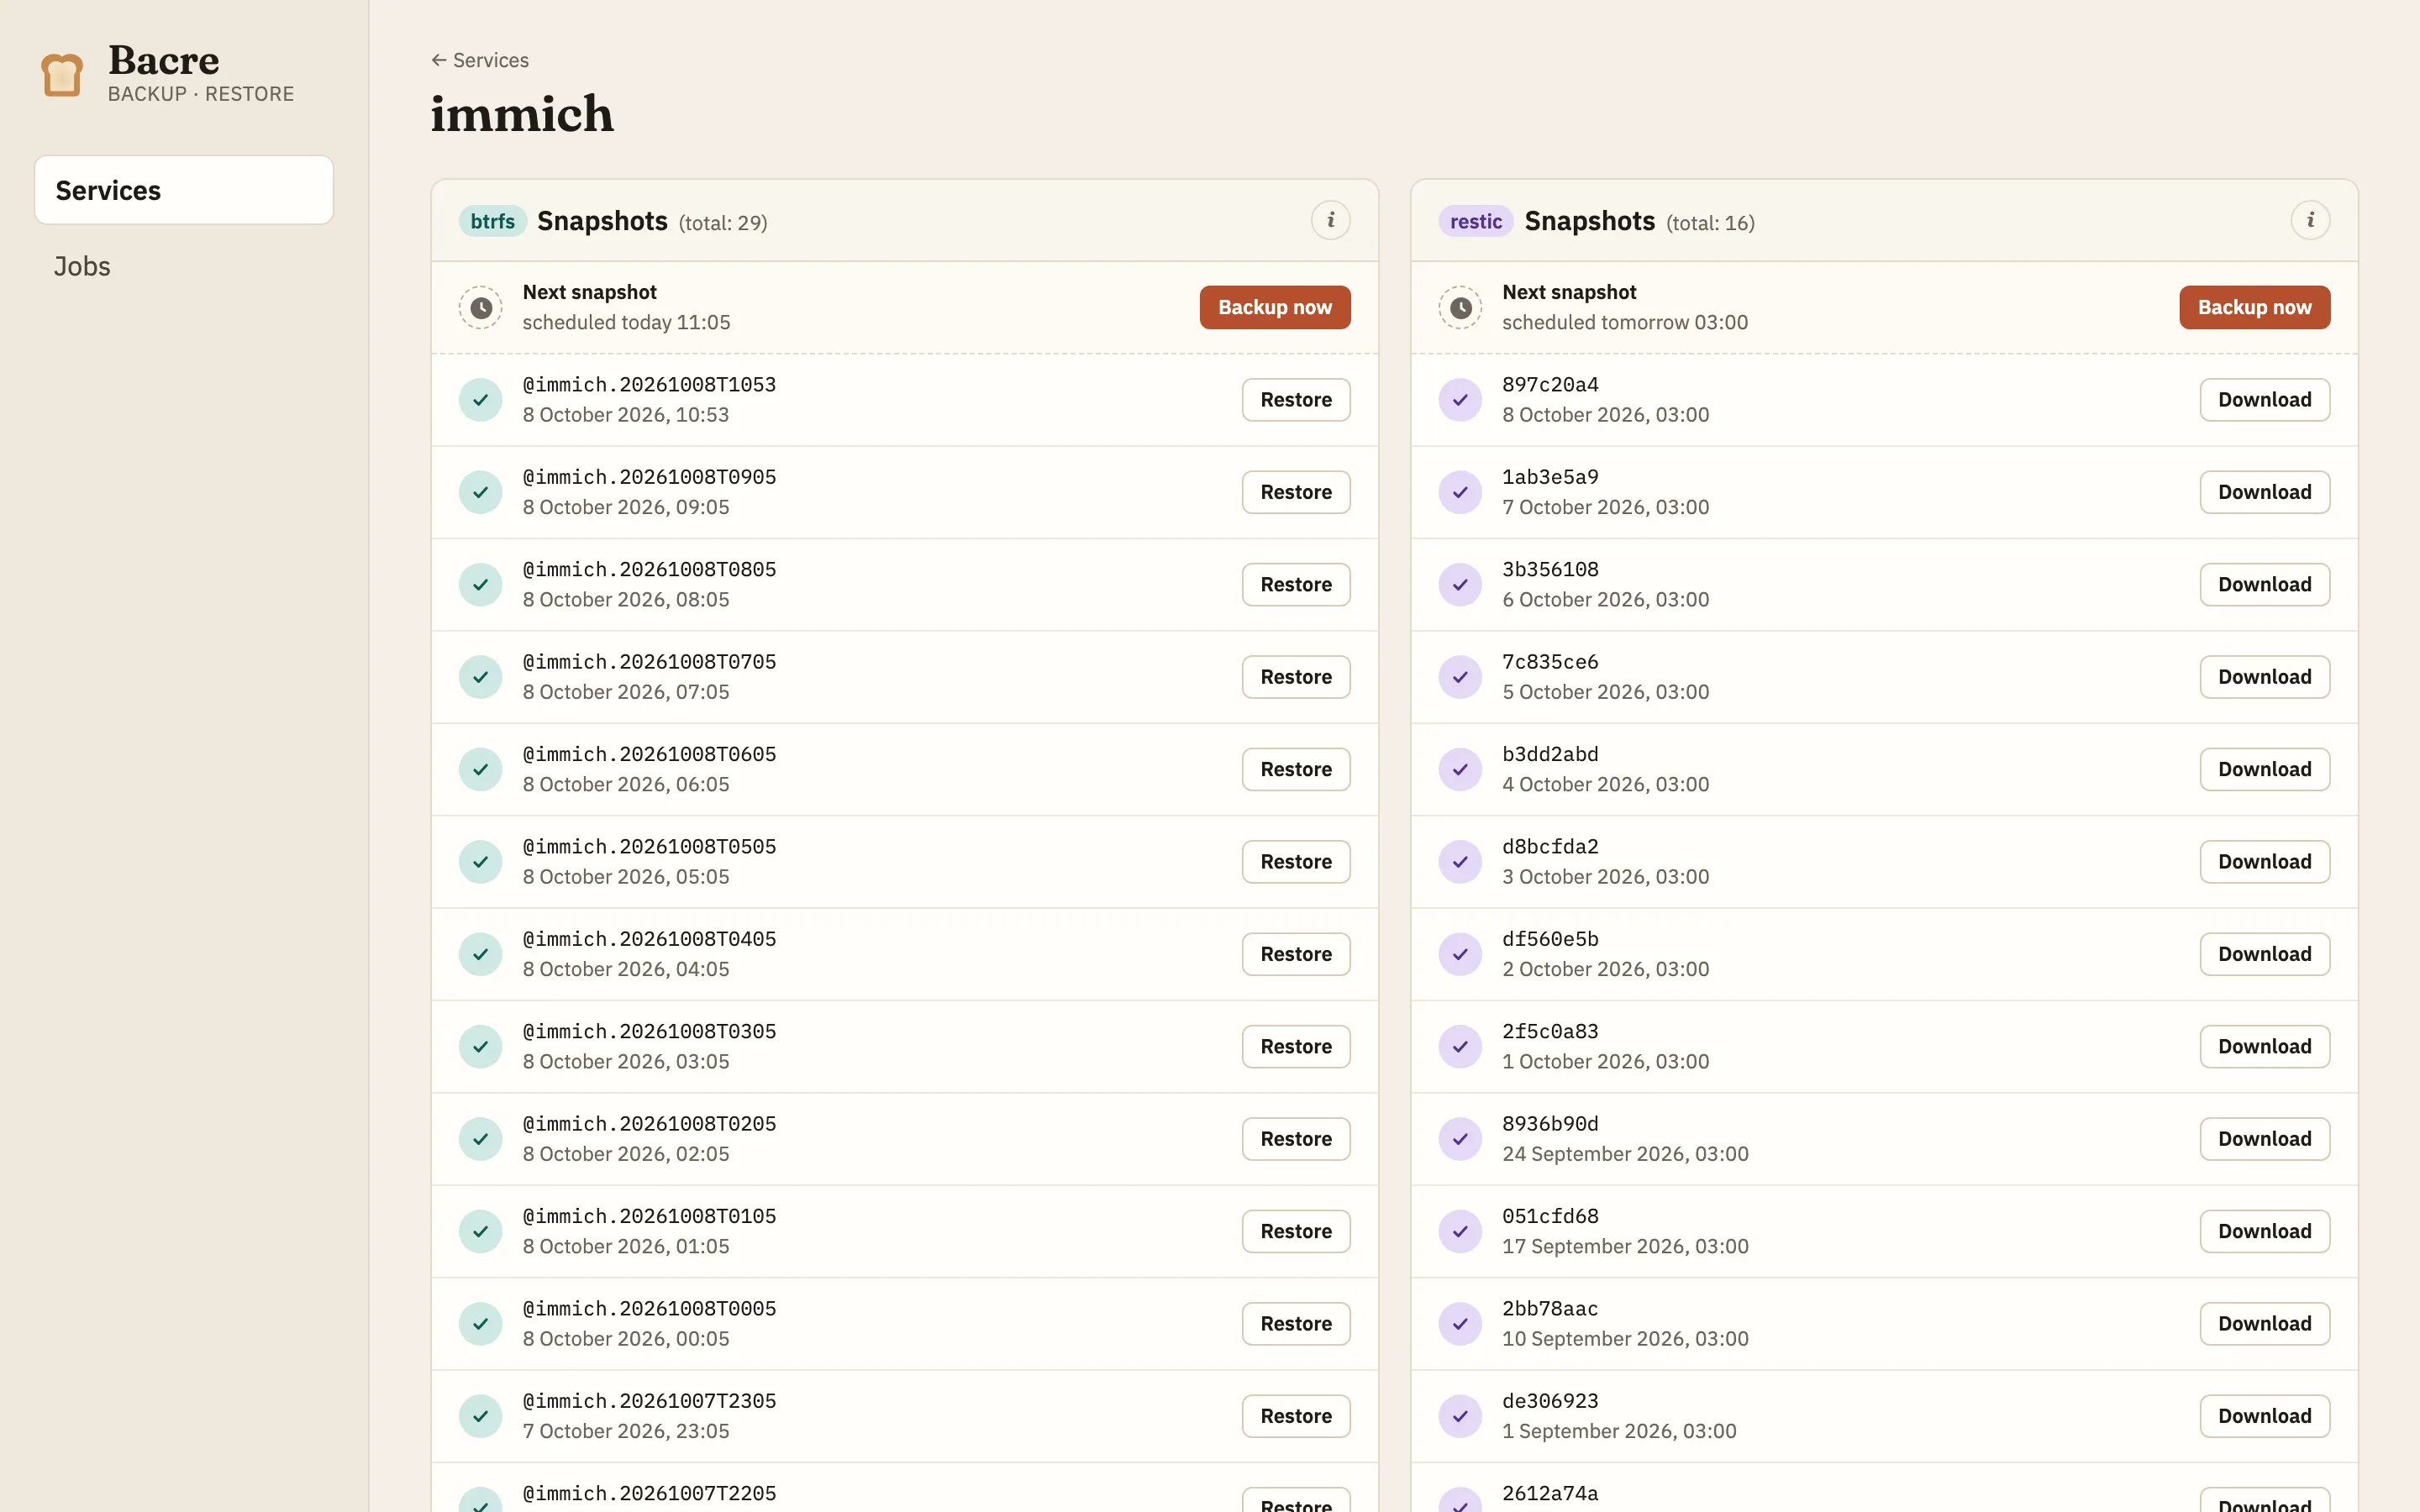
Task: Select the text "scheduled today 11:05"
Action: click(x=627, y=322)
